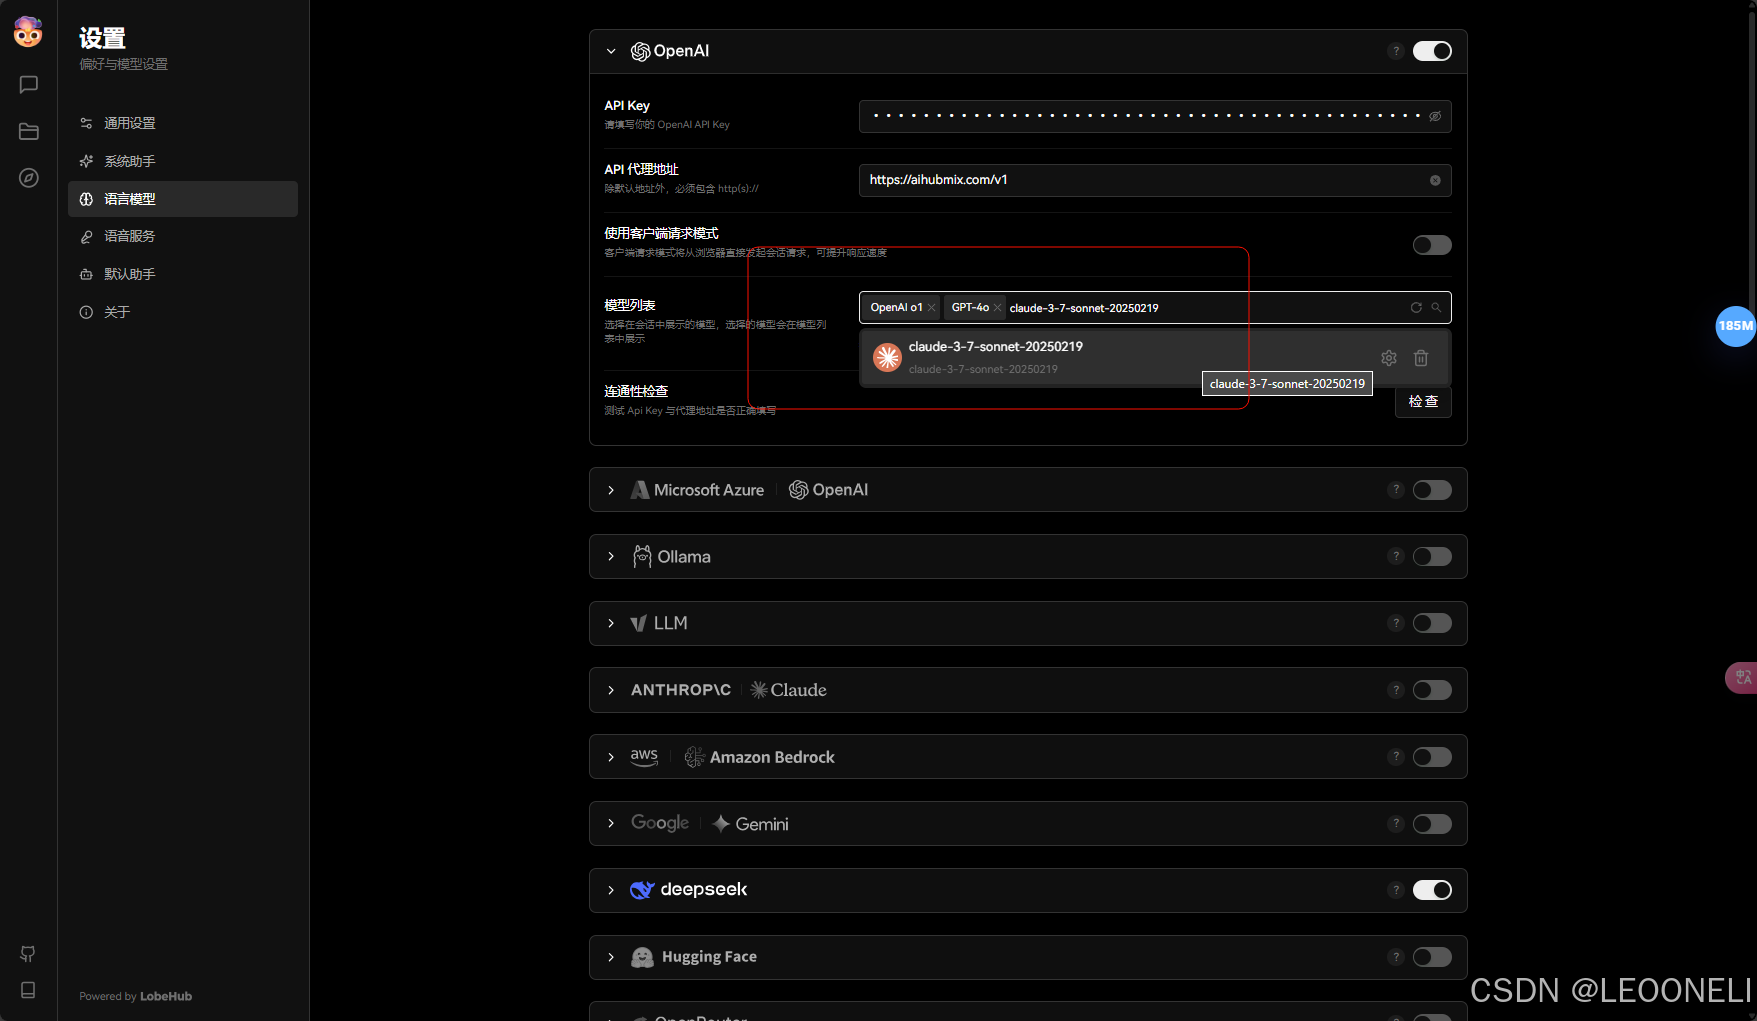Open 系统助手 settings page
This screenshot has width=1757, height=1021.
click(183, 161)
